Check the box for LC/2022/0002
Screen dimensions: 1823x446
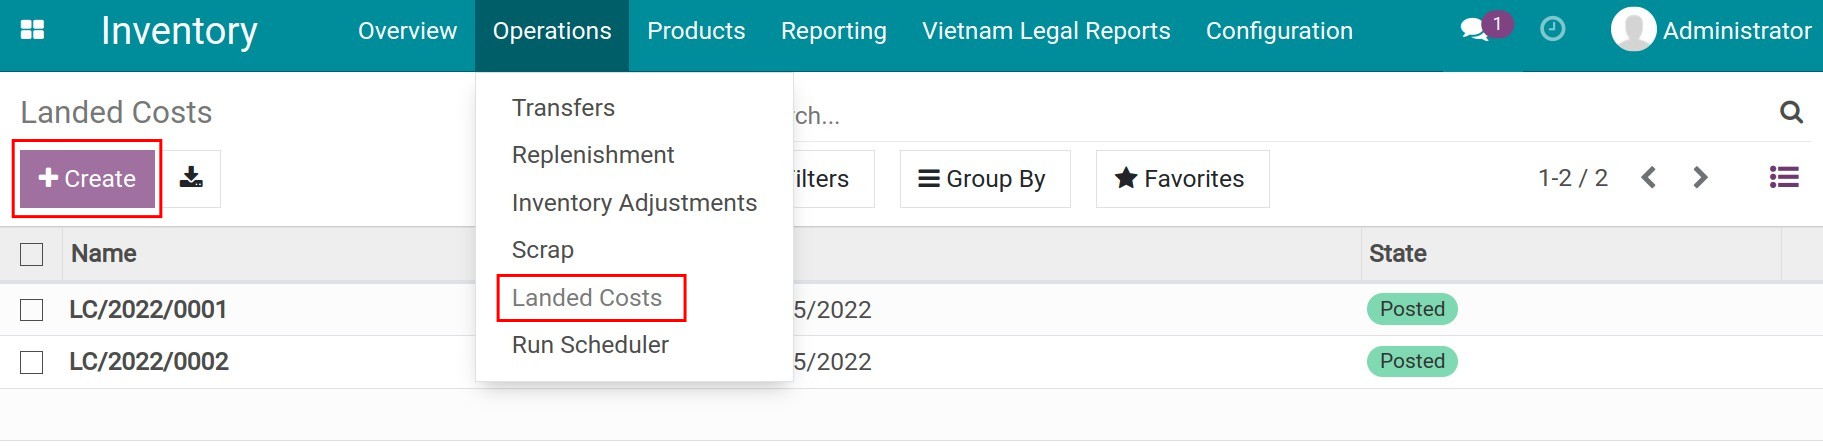(32, 362)
